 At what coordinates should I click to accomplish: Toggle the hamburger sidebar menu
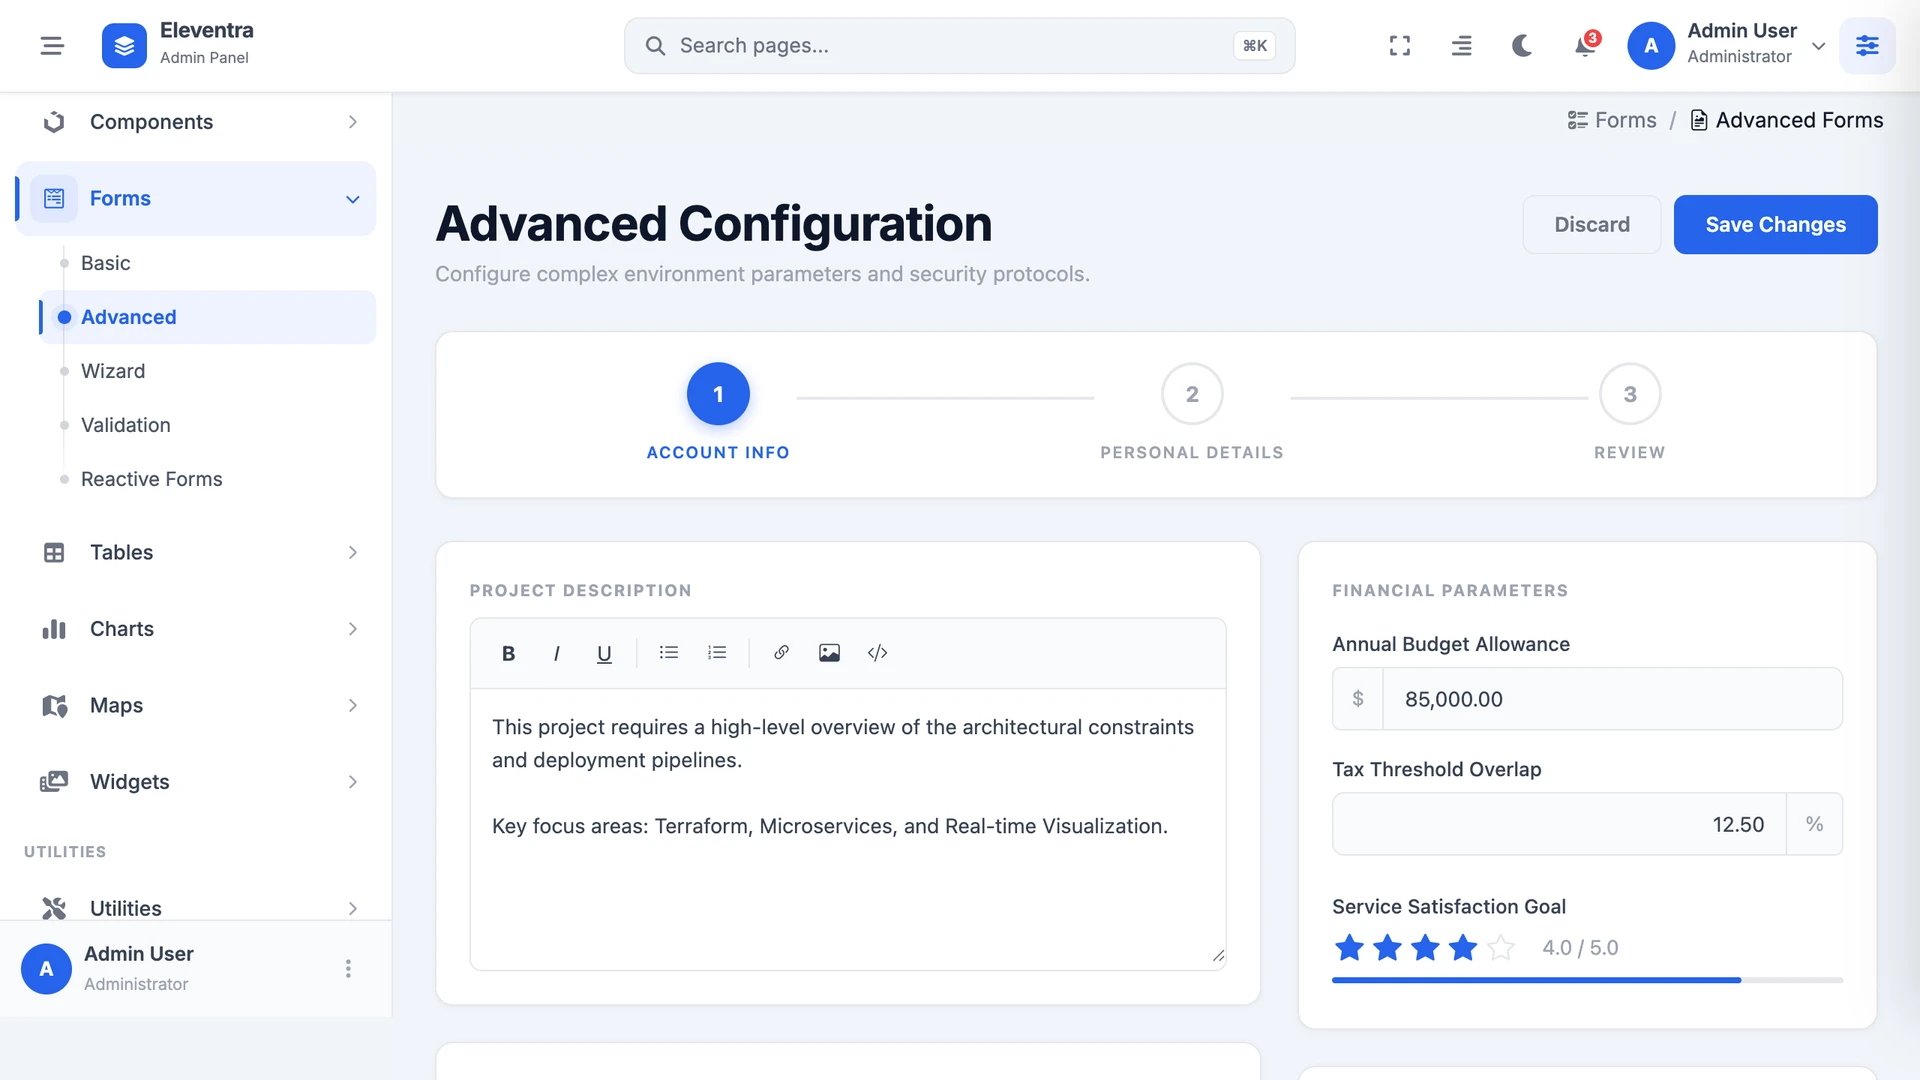[52, 46]
